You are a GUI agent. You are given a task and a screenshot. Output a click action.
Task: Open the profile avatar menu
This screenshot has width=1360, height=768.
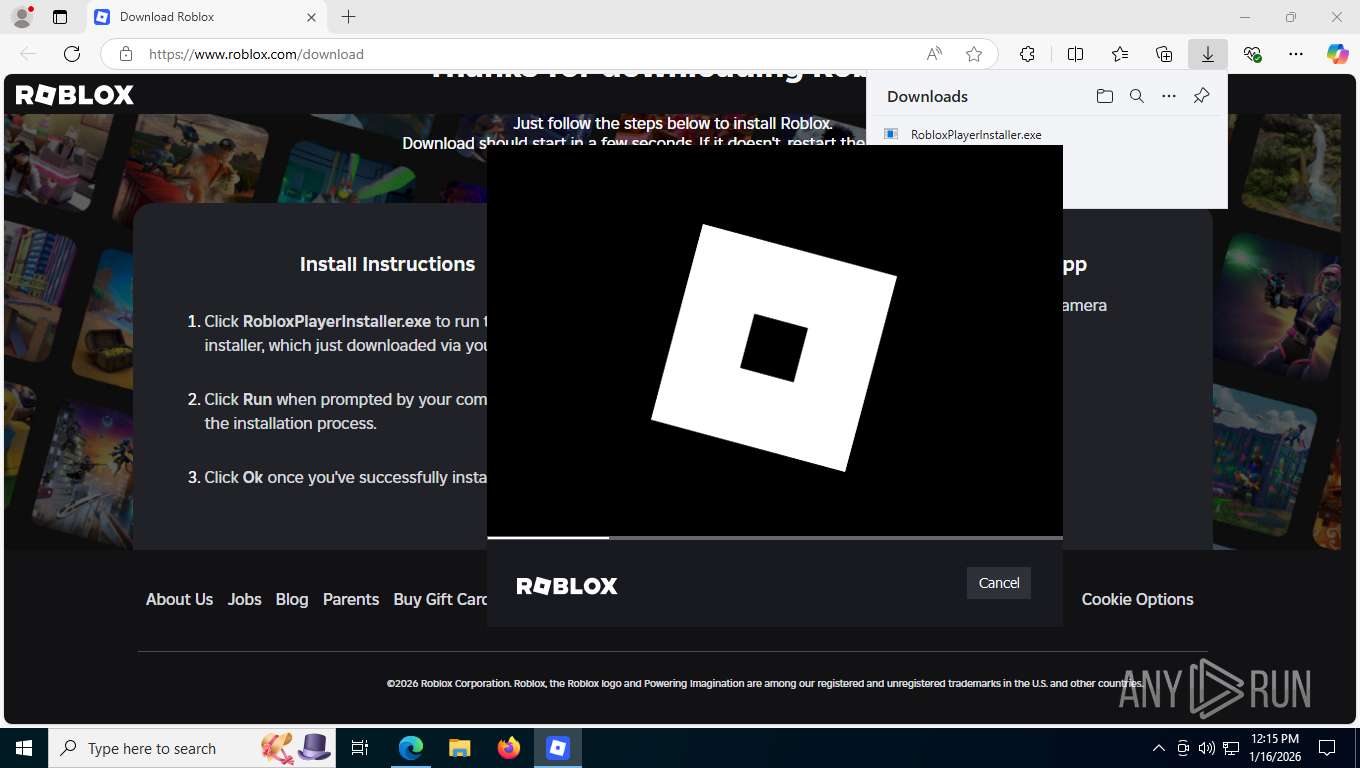(x=22, y=17)
